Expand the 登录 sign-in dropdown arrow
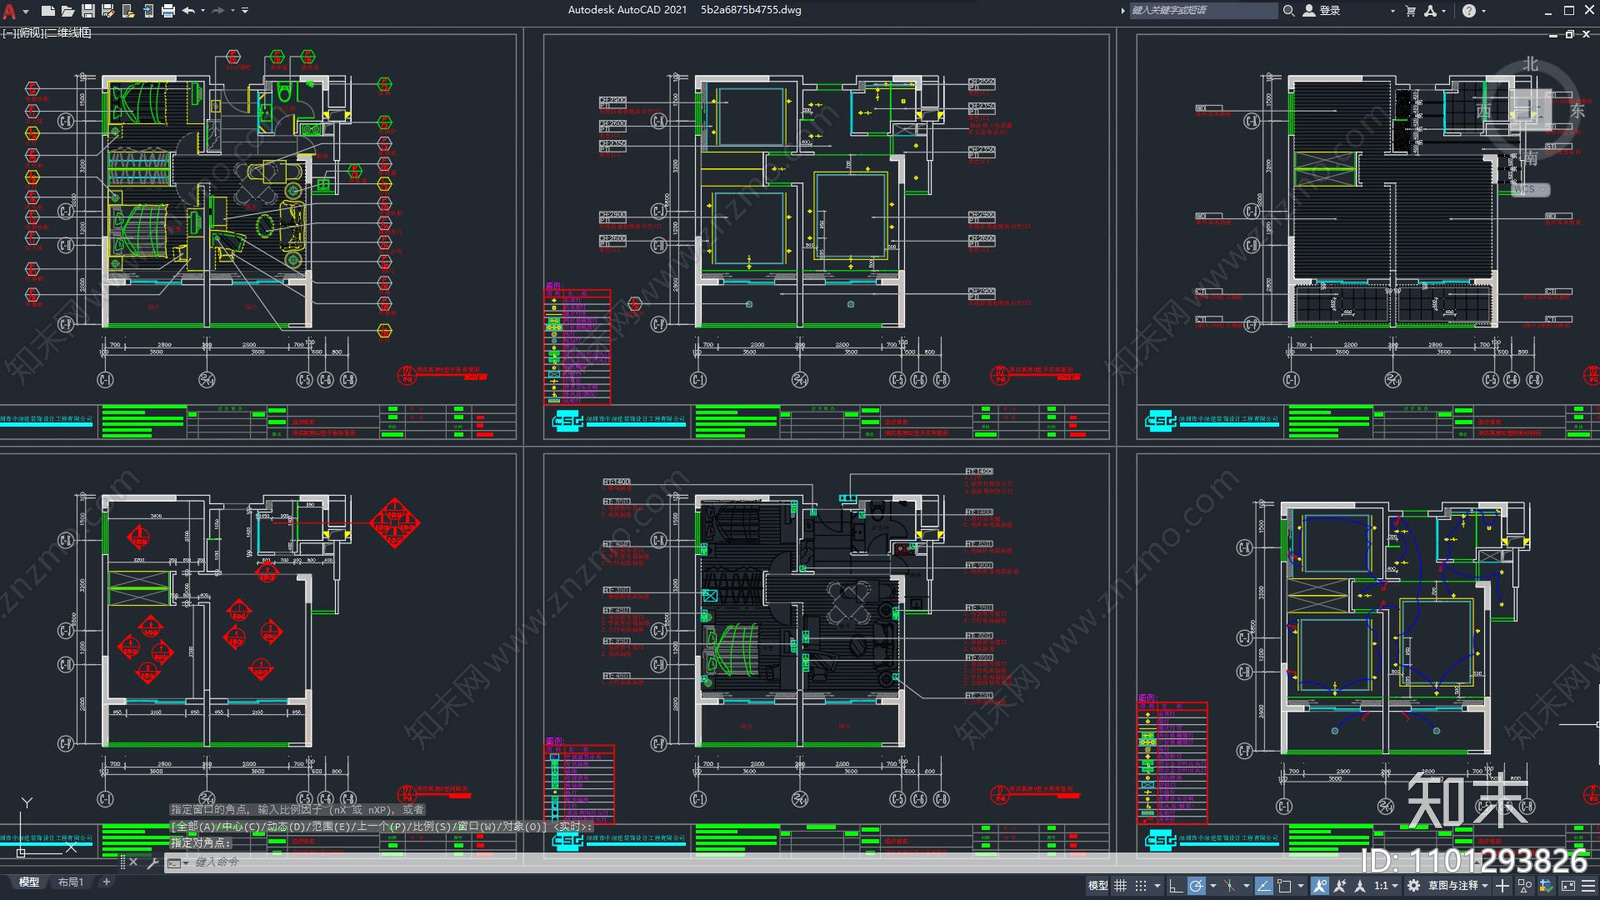1600x900 pixels. (1392, 11)
